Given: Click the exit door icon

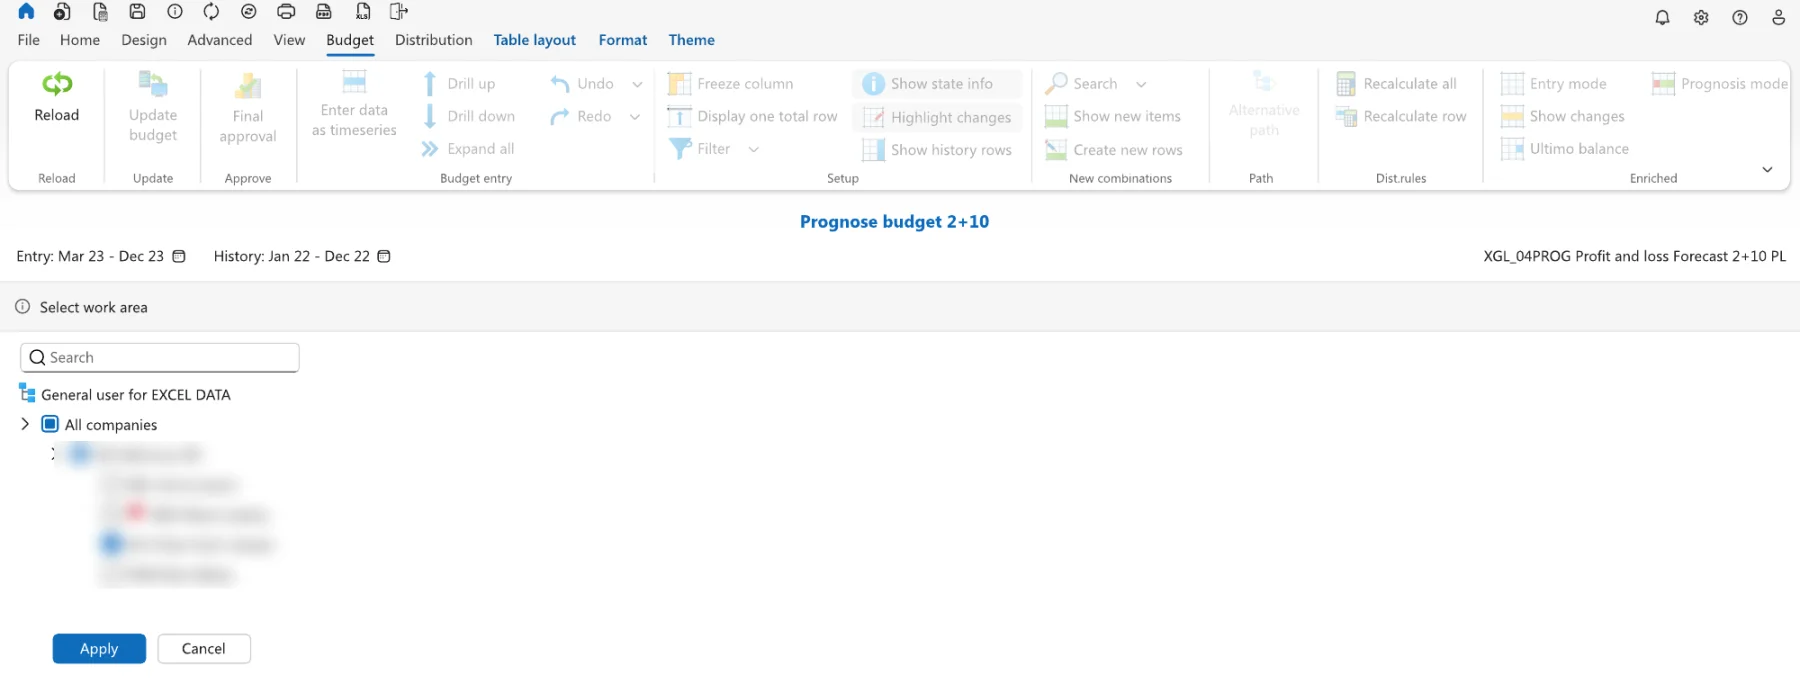Looking at the screenshot, I should (399, 12).
